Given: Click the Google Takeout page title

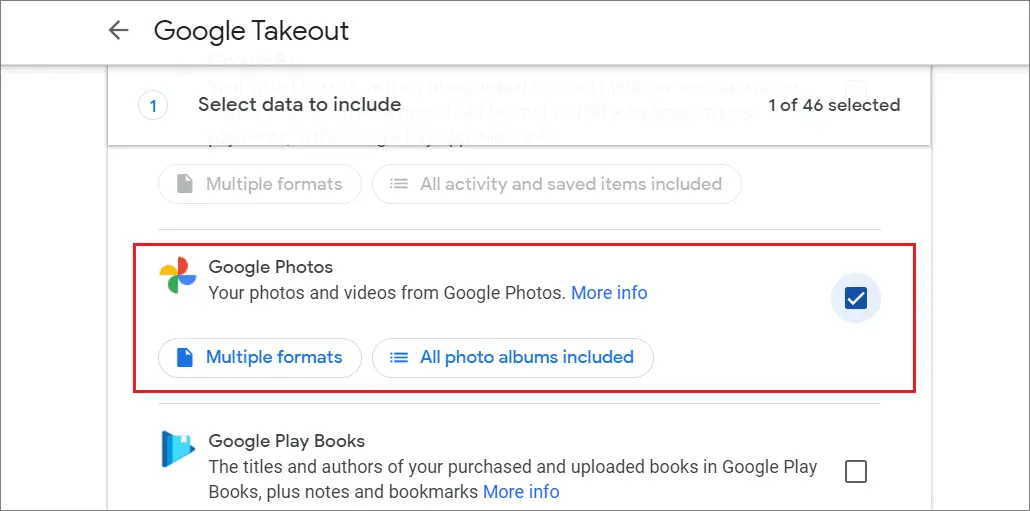Looking at the screenshot, I should click(x=252, y=30).
